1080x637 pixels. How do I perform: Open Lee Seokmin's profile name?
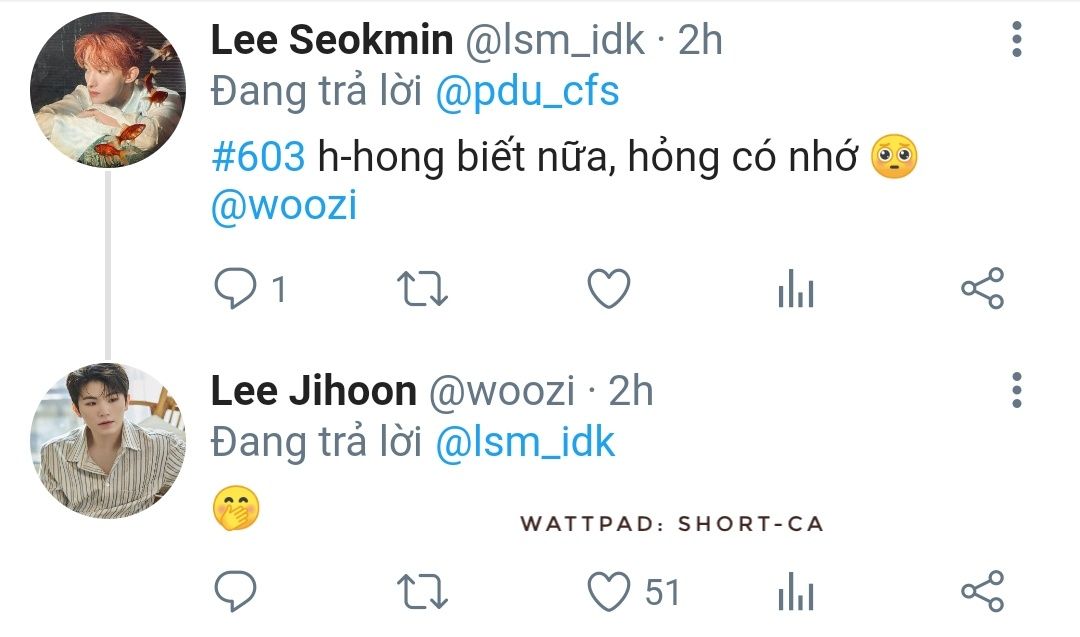pyautogui.click(x=332, y=40)
